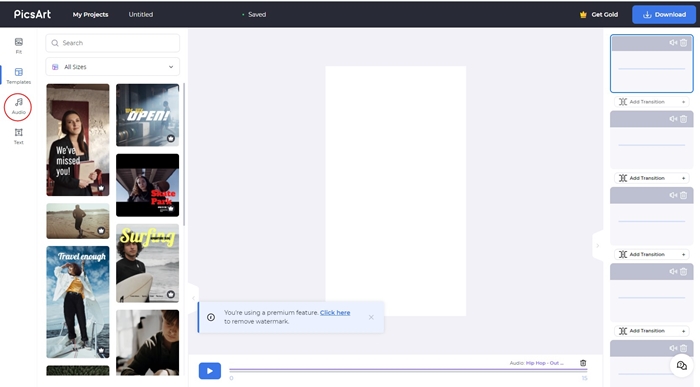This screenshot has width=700, height=387.
Task: Click the search magnifier icon
Action: click(x=55, y=43)
